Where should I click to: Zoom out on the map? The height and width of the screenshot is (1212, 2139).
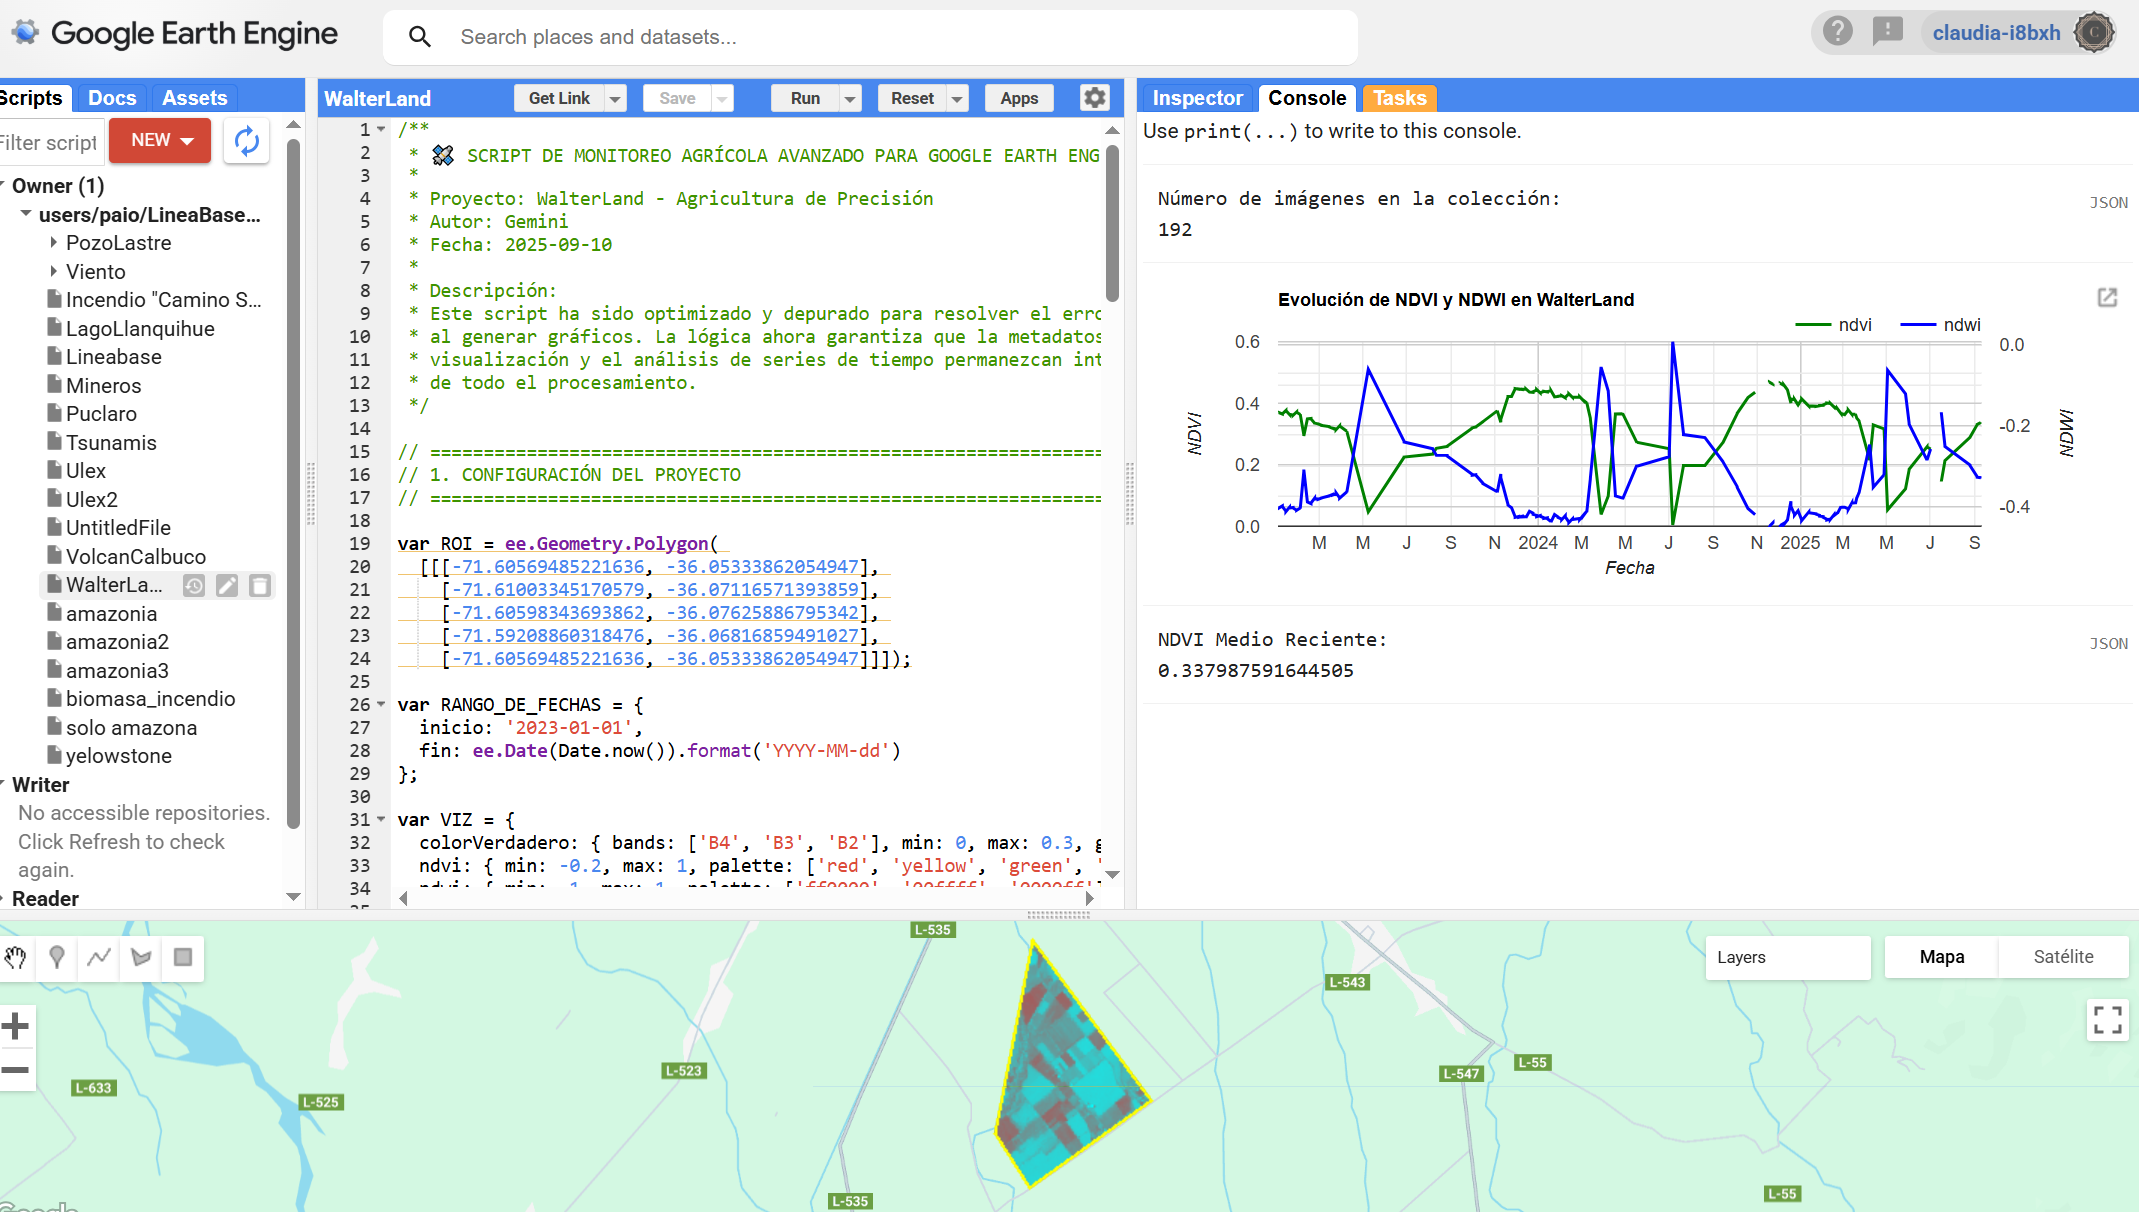tap(16, 1070)
